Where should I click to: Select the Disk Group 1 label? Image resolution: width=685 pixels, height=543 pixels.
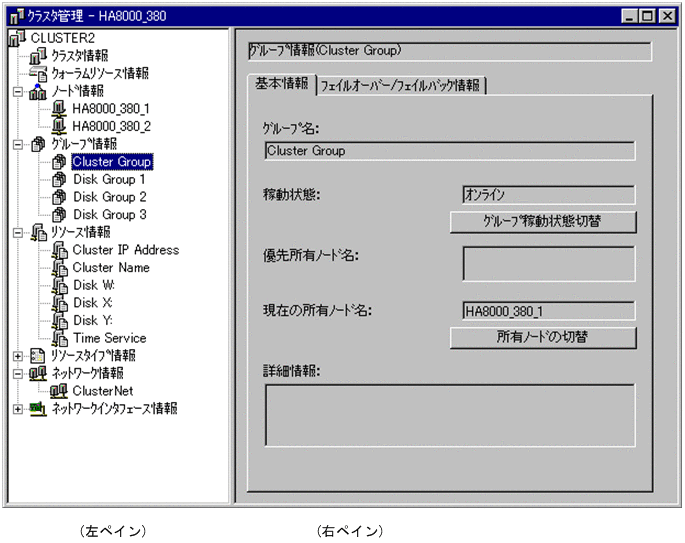[x=109, y=179]
